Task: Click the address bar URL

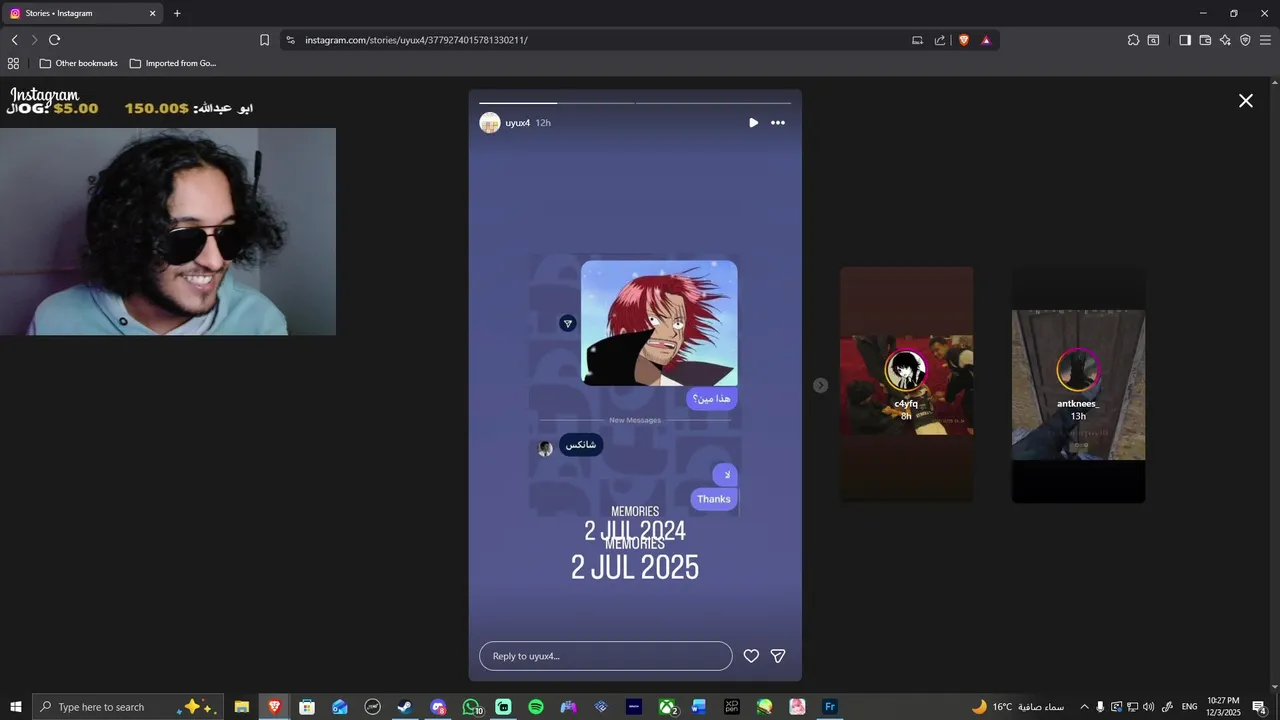Action: [416, 40]
